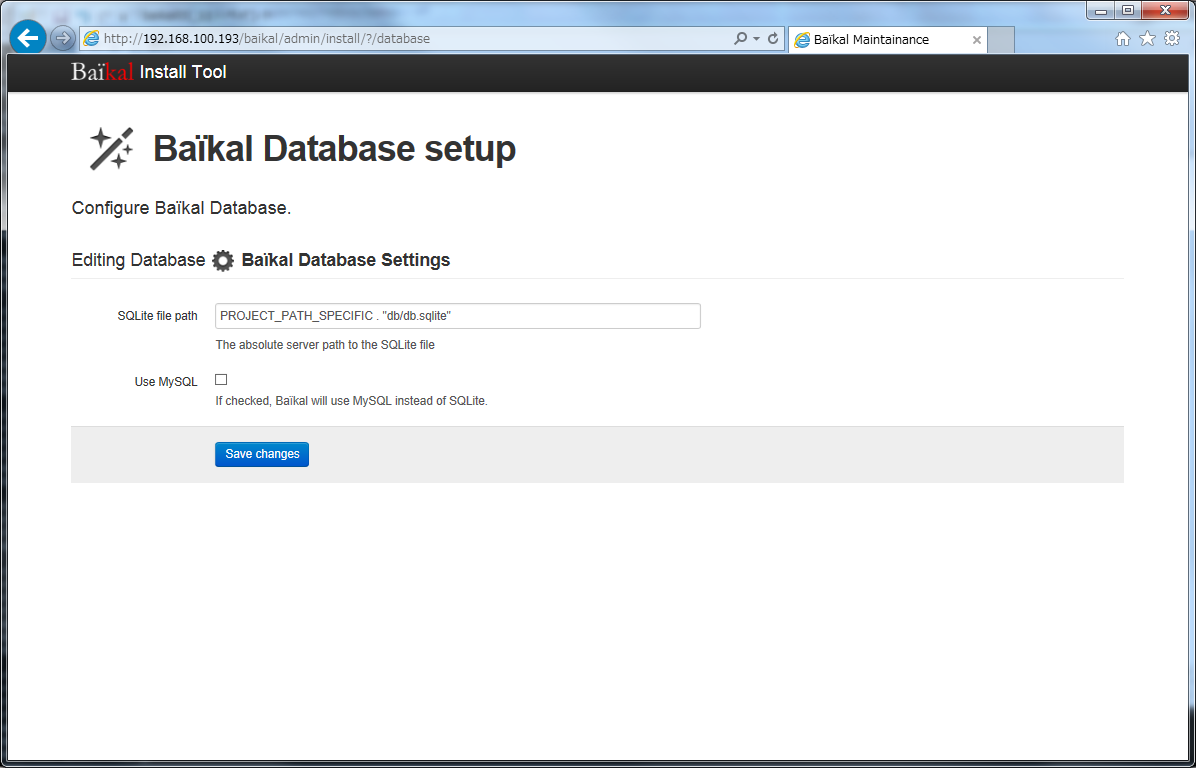Click the browser Forward arrow button
The image size is (1196, 768).
[x=62, y=39]
